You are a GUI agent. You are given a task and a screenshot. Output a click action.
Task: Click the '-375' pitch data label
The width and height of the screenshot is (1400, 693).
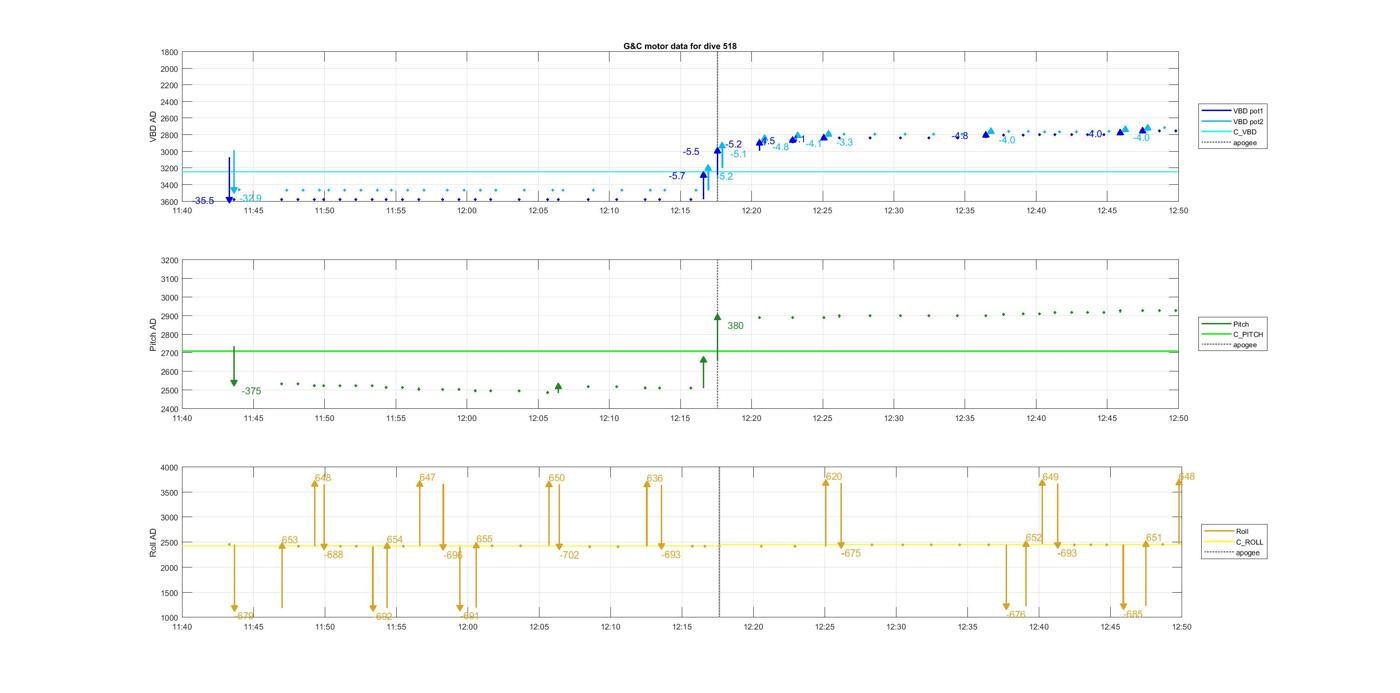click(251, 391)
